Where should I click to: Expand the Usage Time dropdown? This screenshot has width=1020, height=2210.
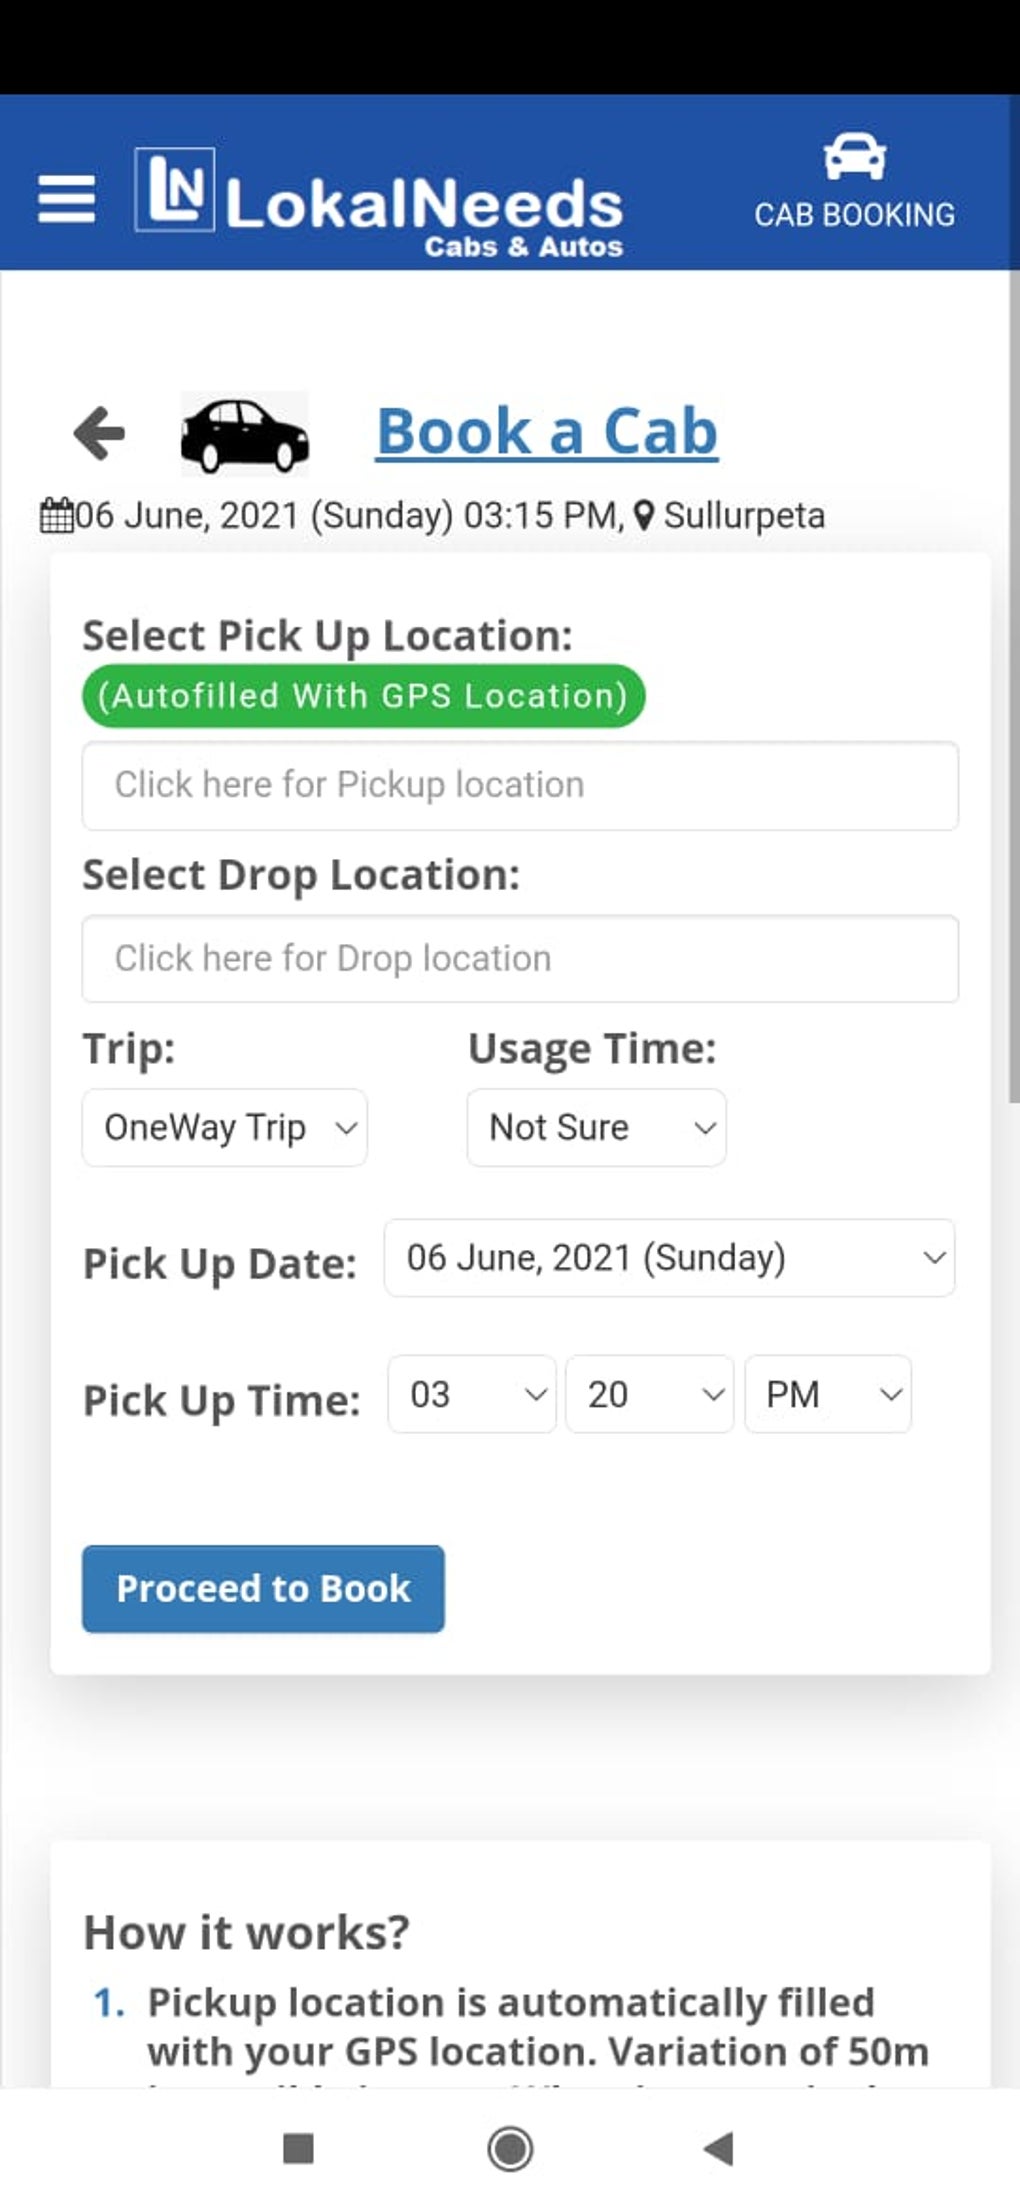596,1128
